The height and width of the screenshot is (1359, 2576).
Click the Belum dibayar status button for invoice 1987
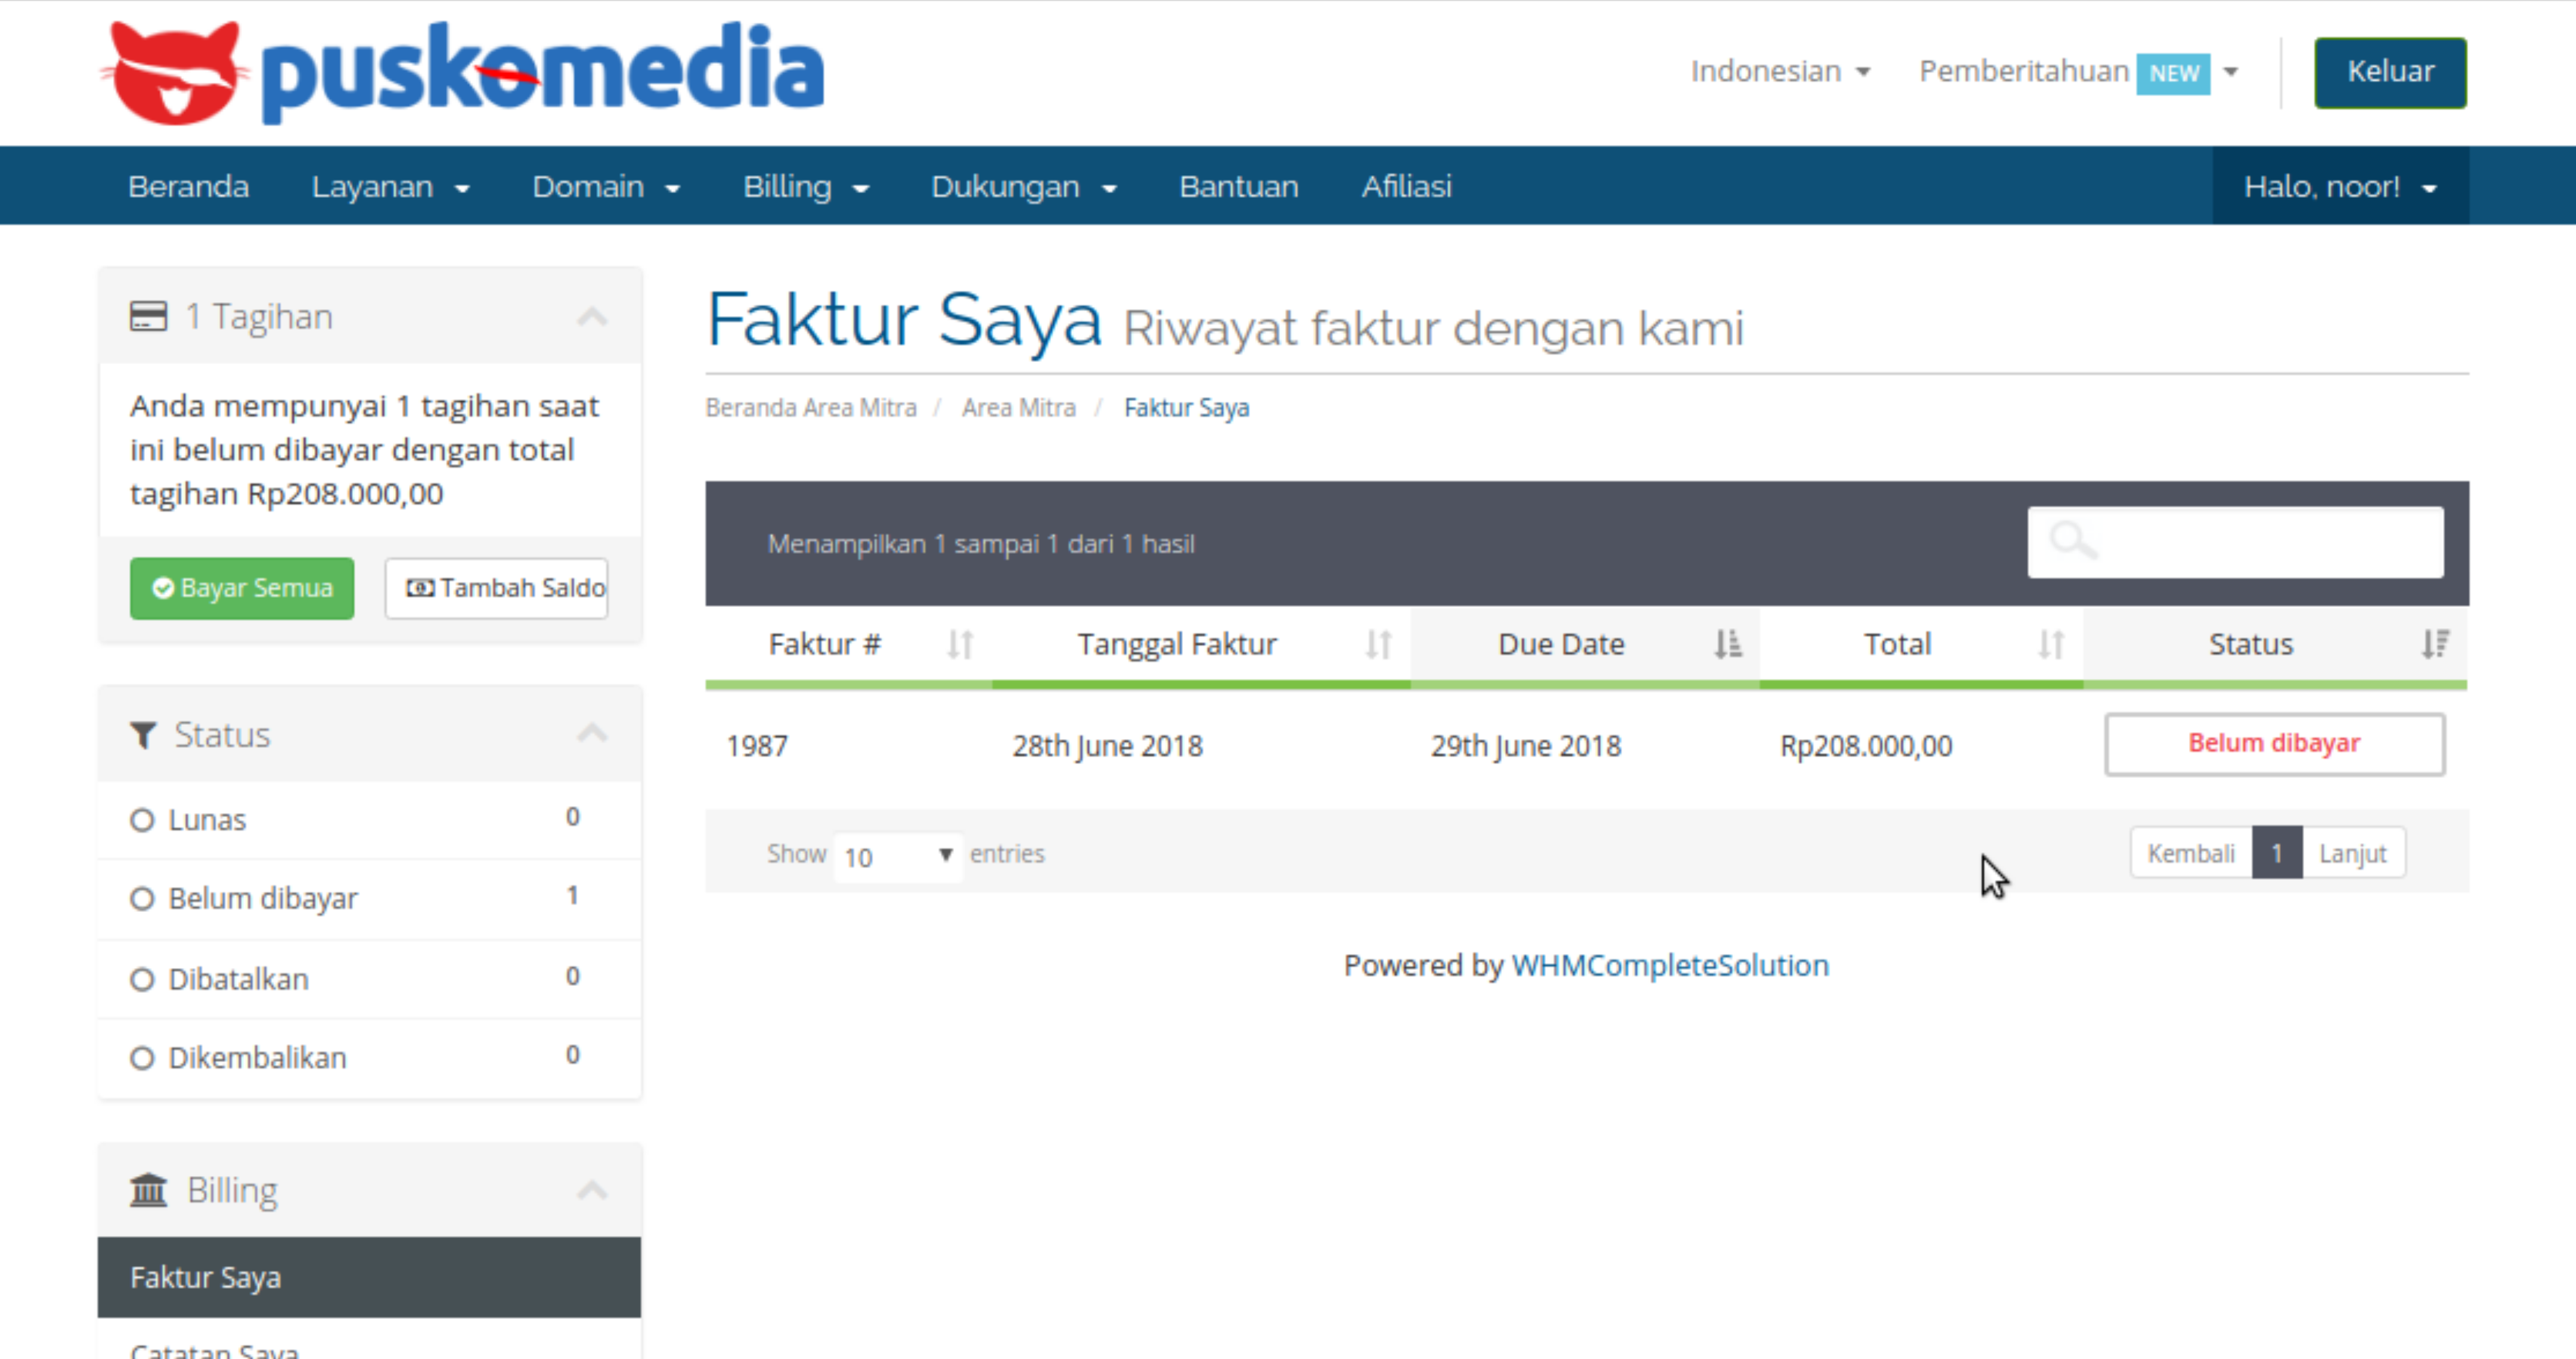(2274, 744)
